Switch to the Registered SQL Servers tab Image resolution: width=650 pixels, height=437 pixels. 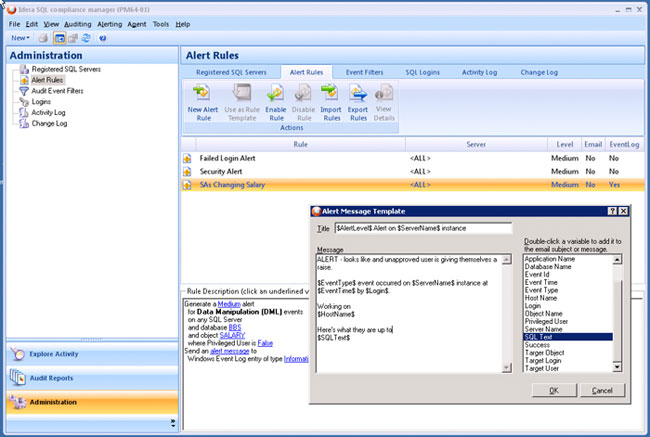pyautogui.click(x=231, y=73)
